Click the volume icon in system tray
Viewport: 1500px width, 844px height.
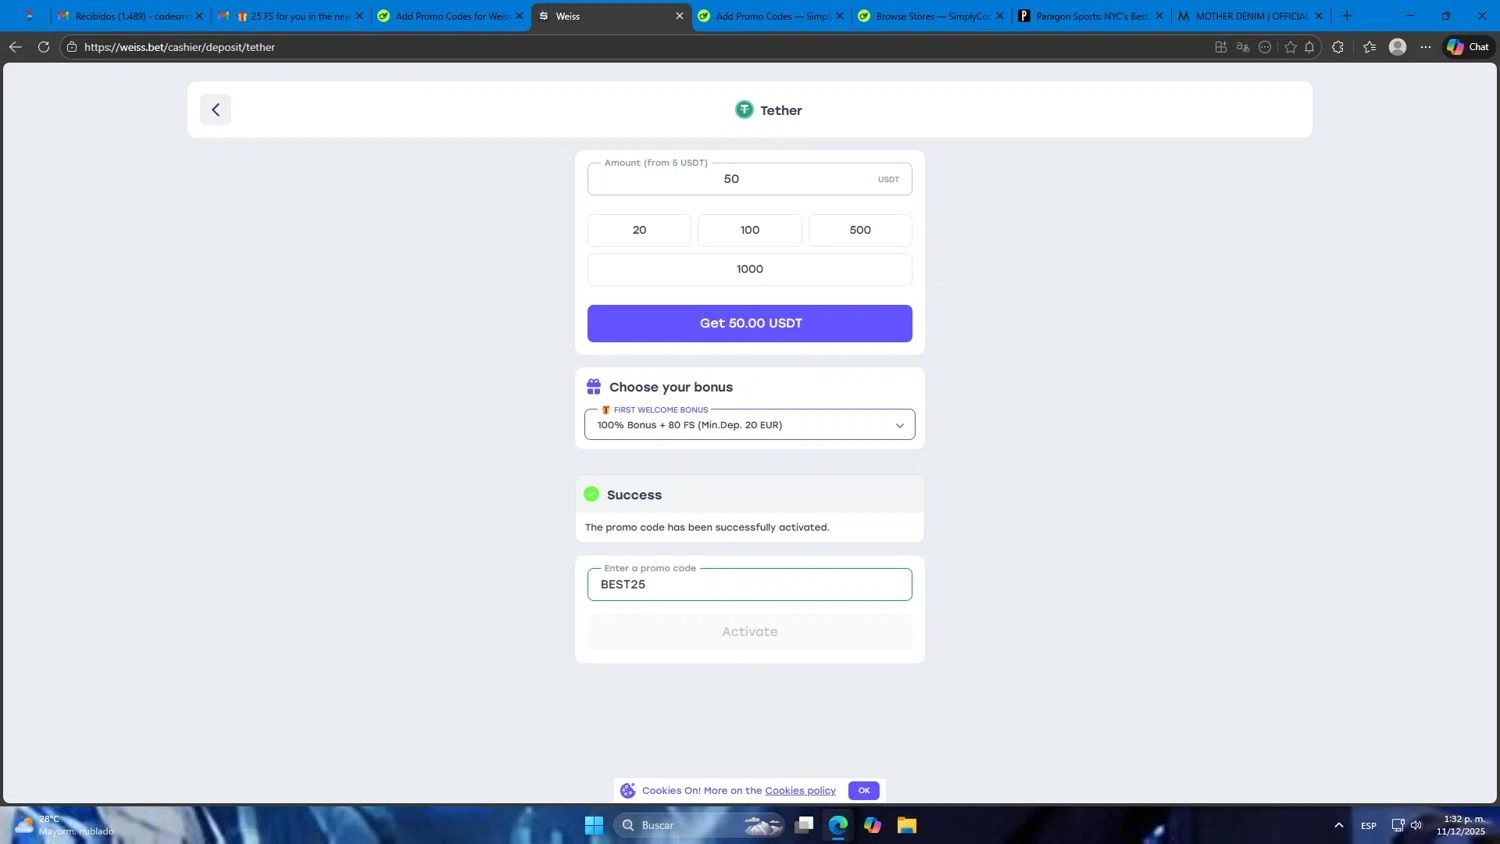pyautogui.click(x=1416, y=825)
